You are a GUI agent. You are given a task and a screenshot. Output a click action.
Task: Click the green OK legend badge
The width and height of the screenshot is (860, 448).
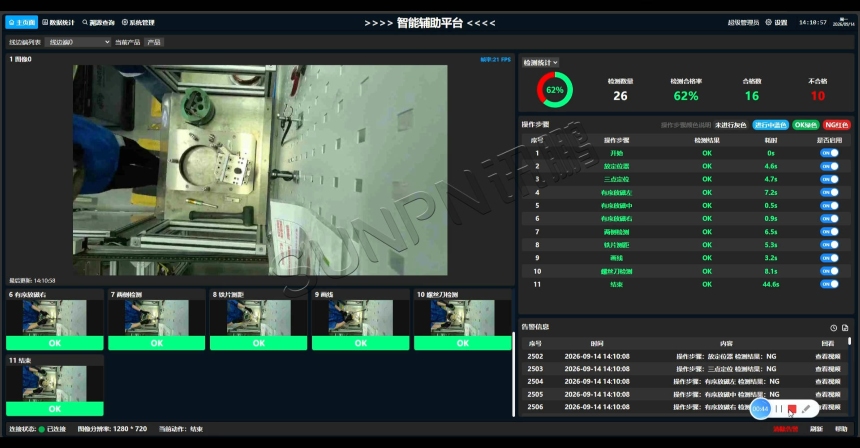click(x=805, y=125)
